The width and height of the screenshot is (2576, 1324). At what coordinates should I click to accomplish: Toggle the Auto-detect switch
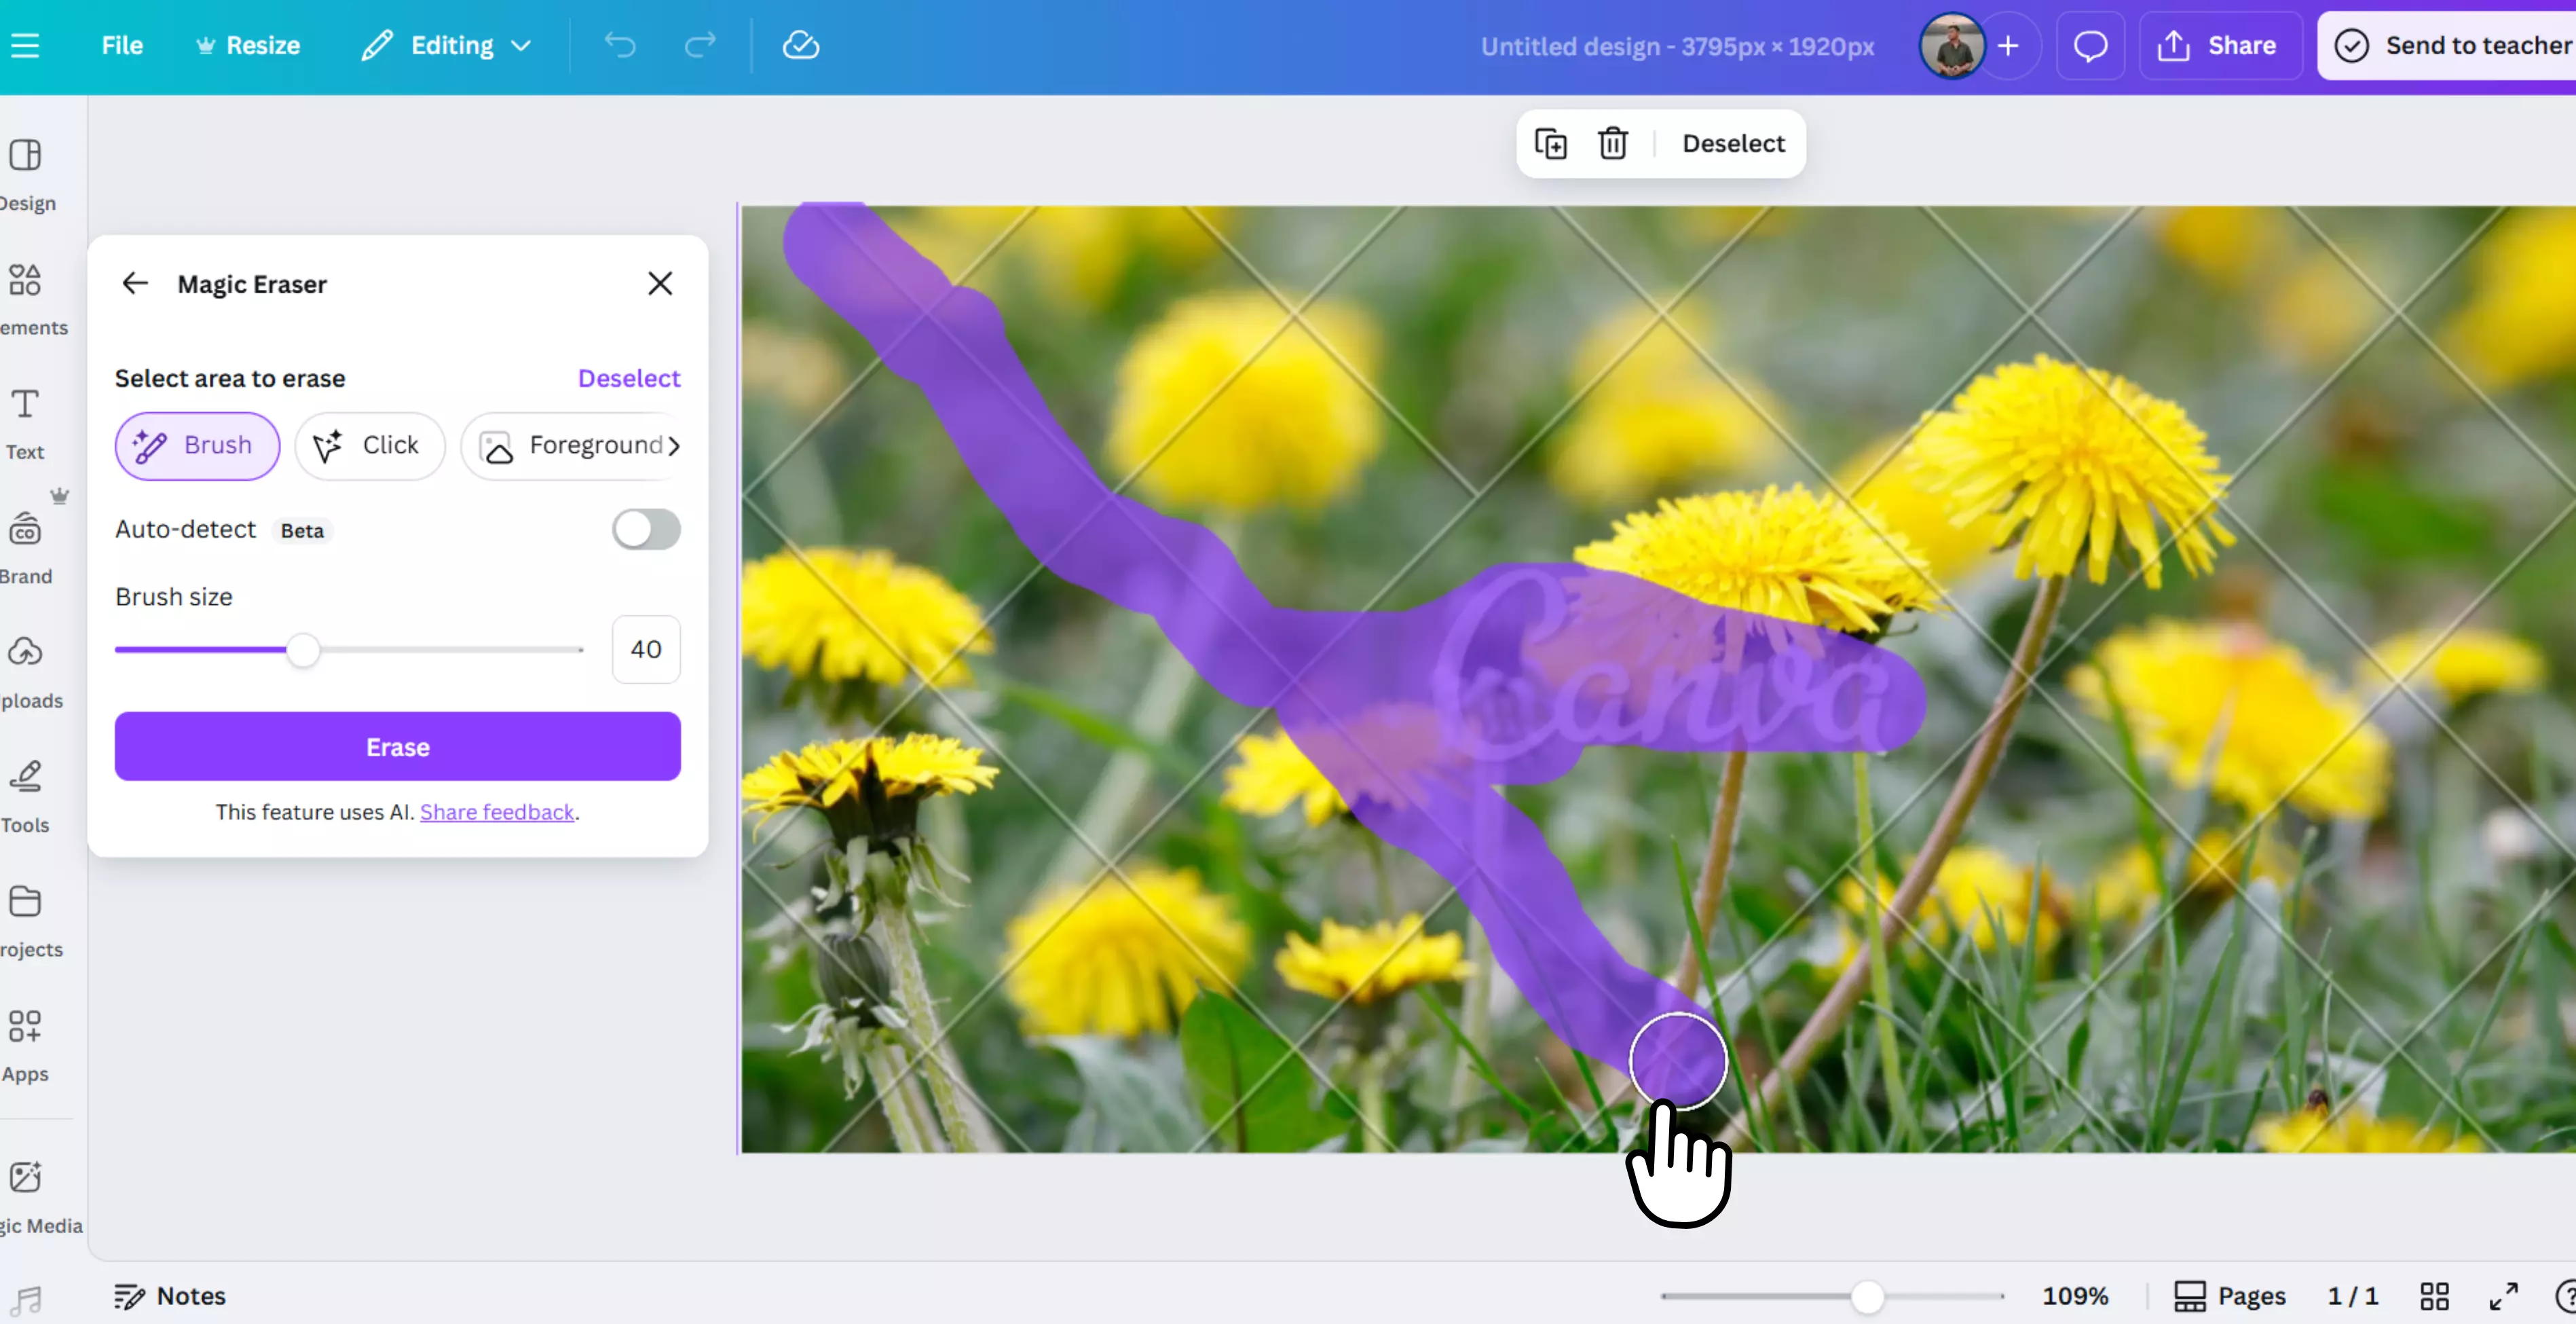[x=646, y=529]
